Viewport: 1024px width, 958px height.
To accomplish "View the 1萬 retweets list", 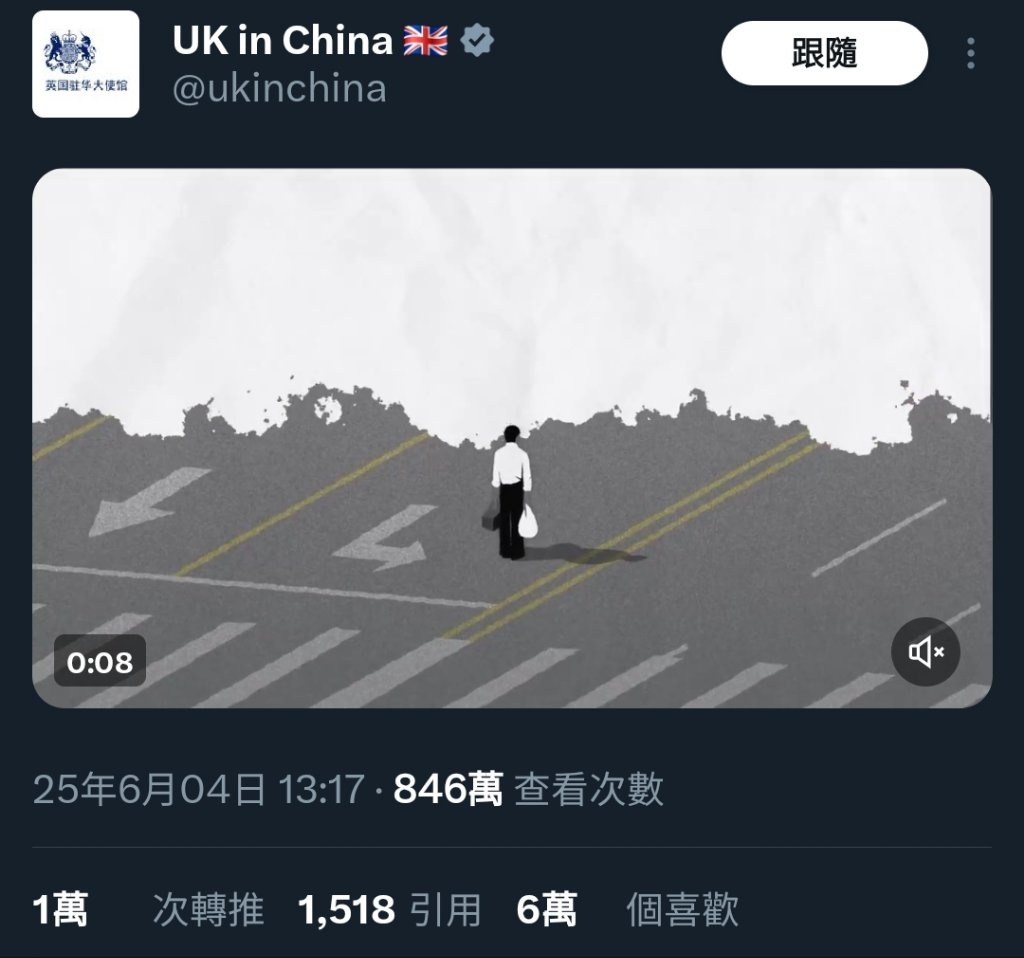I will 60,909.
